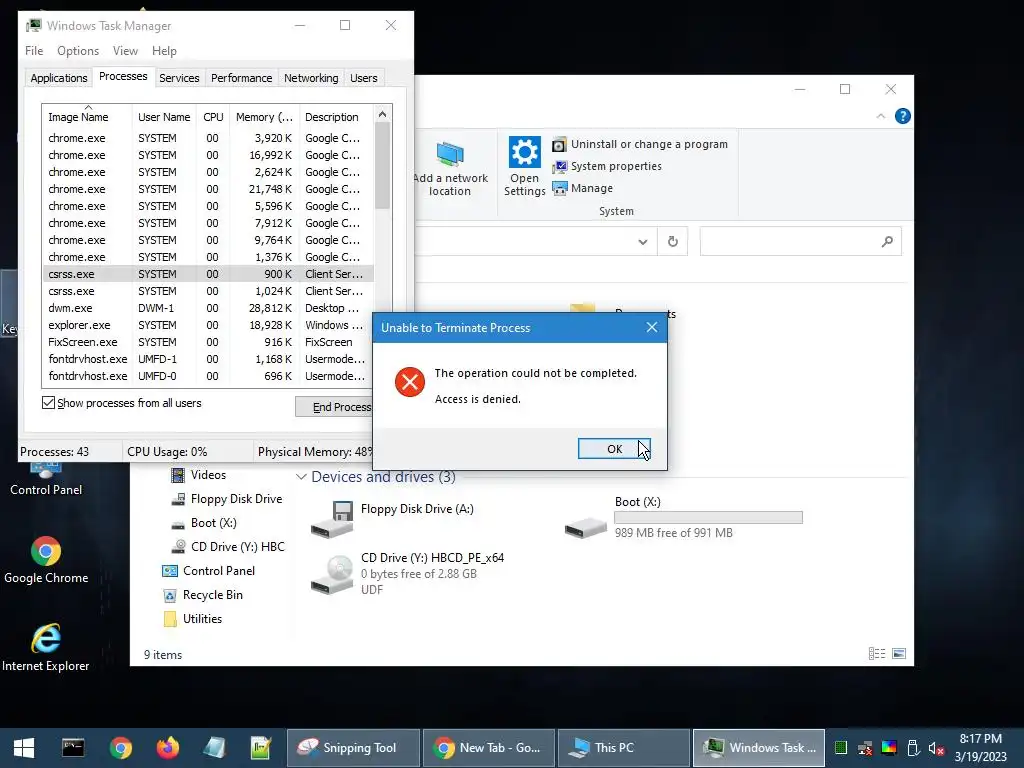Sort processes by User Name column
This screenshot has height=768, width=1024.
(x=164, y=117)
